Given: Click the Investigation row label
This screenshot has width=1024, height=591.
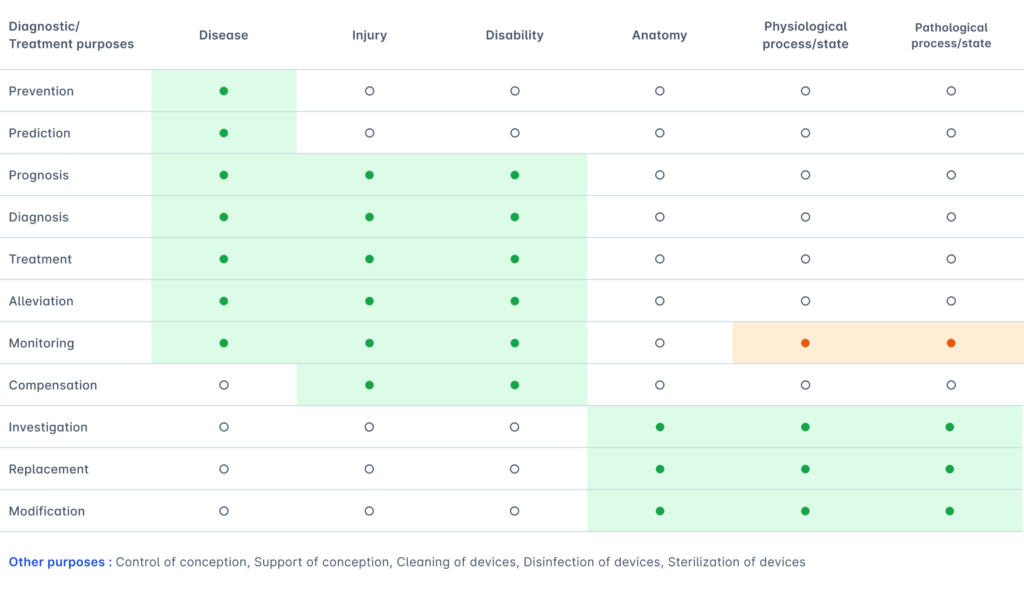Looking at the screenshot, I should click(x=48, y=427).
